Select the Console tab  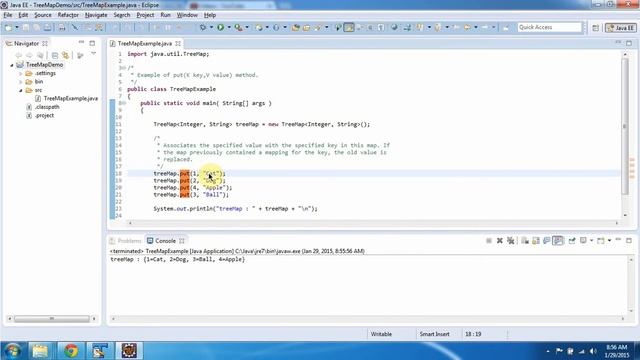[x=165, y=241]
